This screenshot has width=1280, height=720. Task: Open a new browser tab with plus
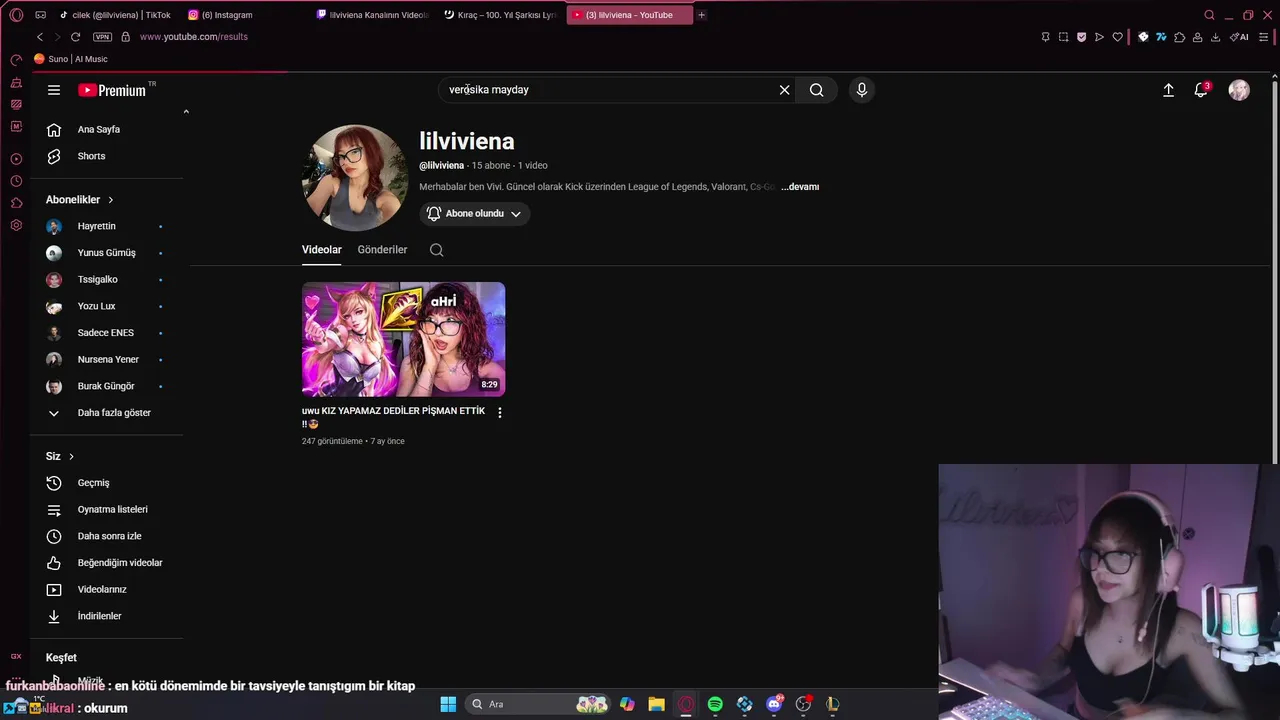(x=701, y=15)
